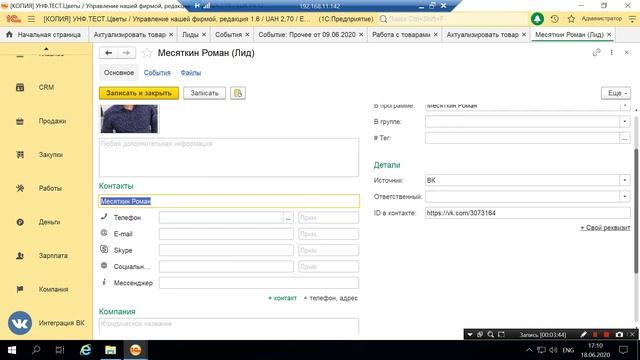Open the history clock icon
This screenshot has width=640, height=360.
[x=554, y=19]
